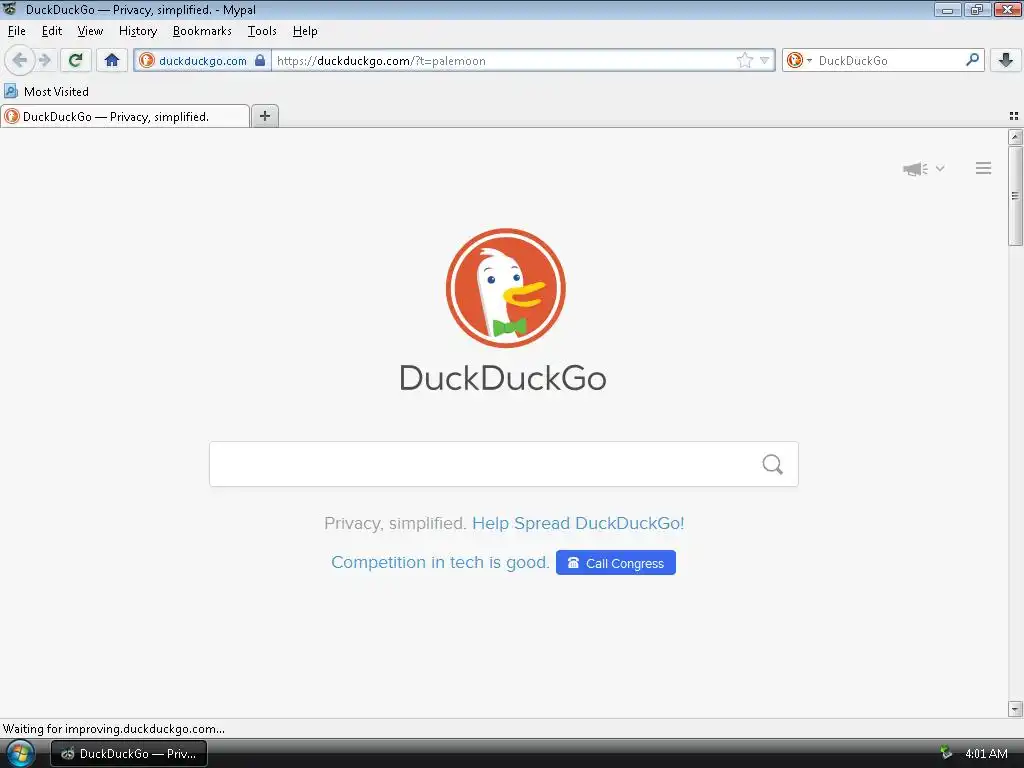Click the Call Congress button
1024x768 pixels.
(x=616, y=563)
